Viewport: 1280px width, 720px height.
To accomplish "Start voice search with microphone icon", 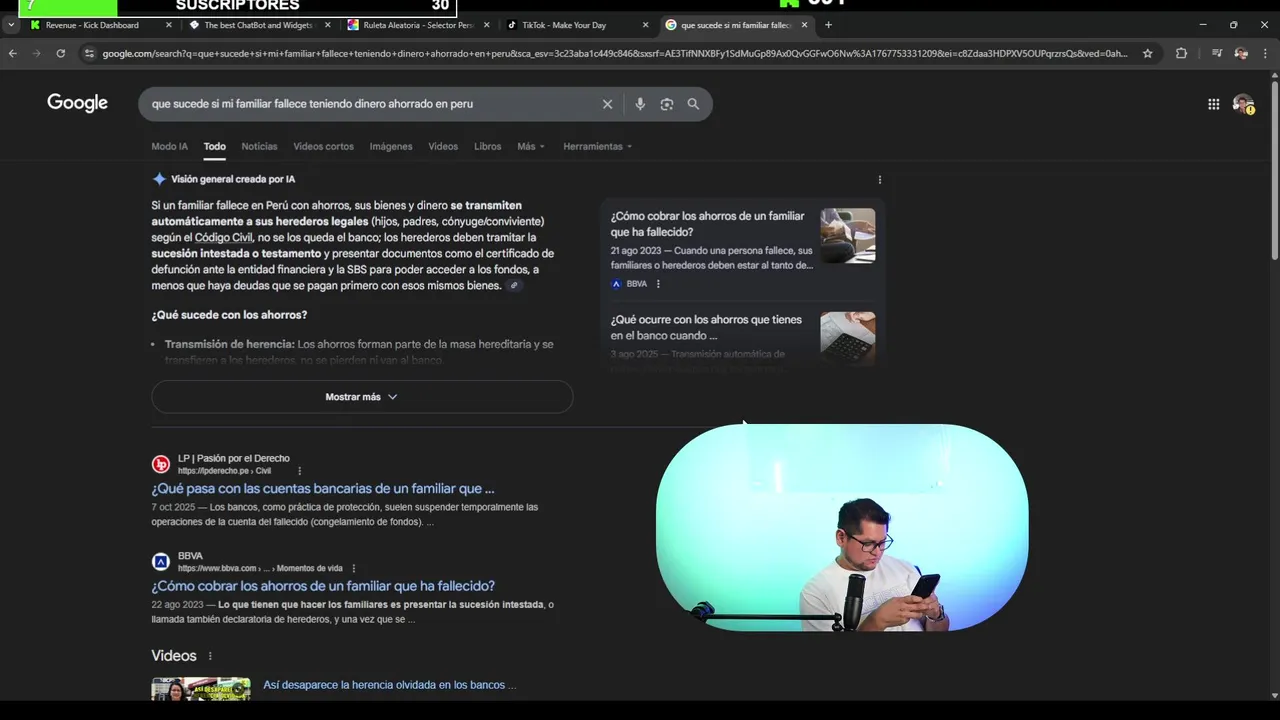I will click(x=640, y=104).
